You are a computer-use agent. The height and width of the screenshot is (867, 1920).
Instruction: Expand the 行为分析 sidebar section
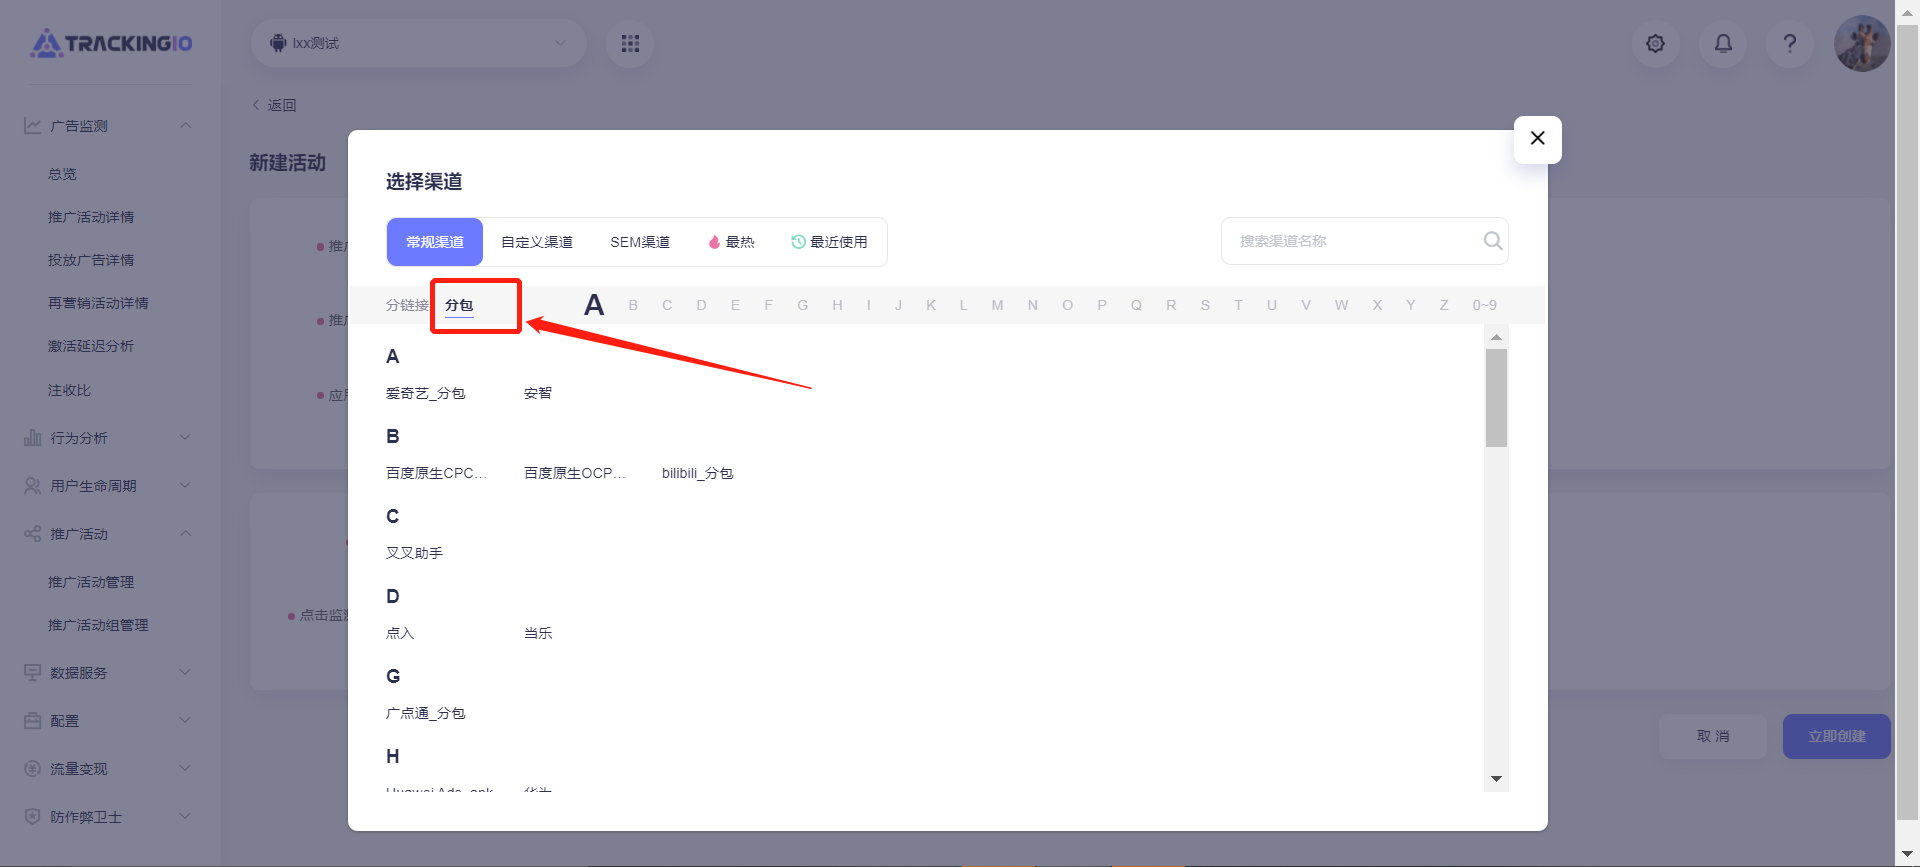107,438
